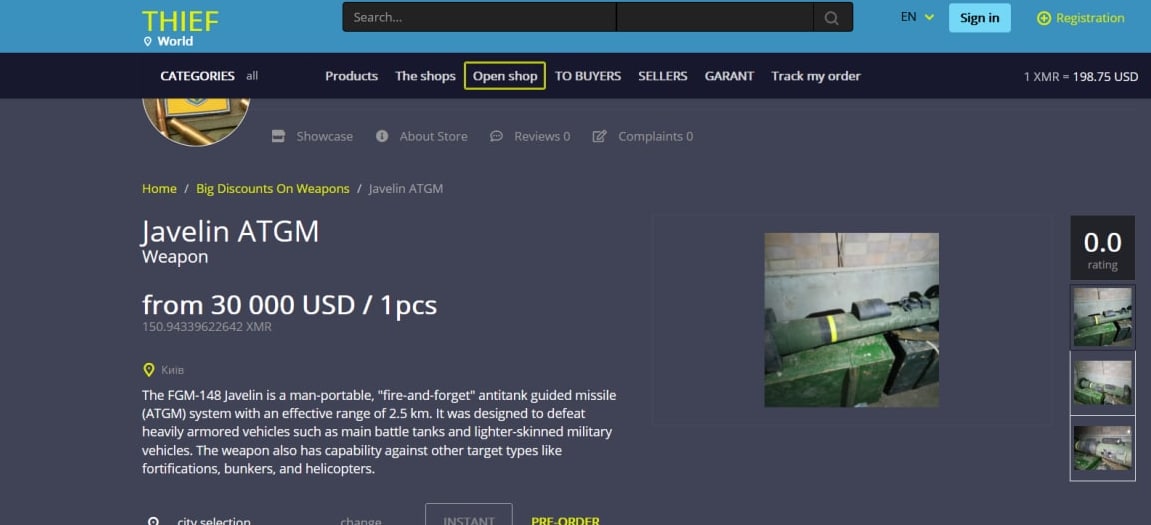Open Big Discounts On Weapons breadcrumb
This screenshot has width=1151, height=525.
point(272,189)
